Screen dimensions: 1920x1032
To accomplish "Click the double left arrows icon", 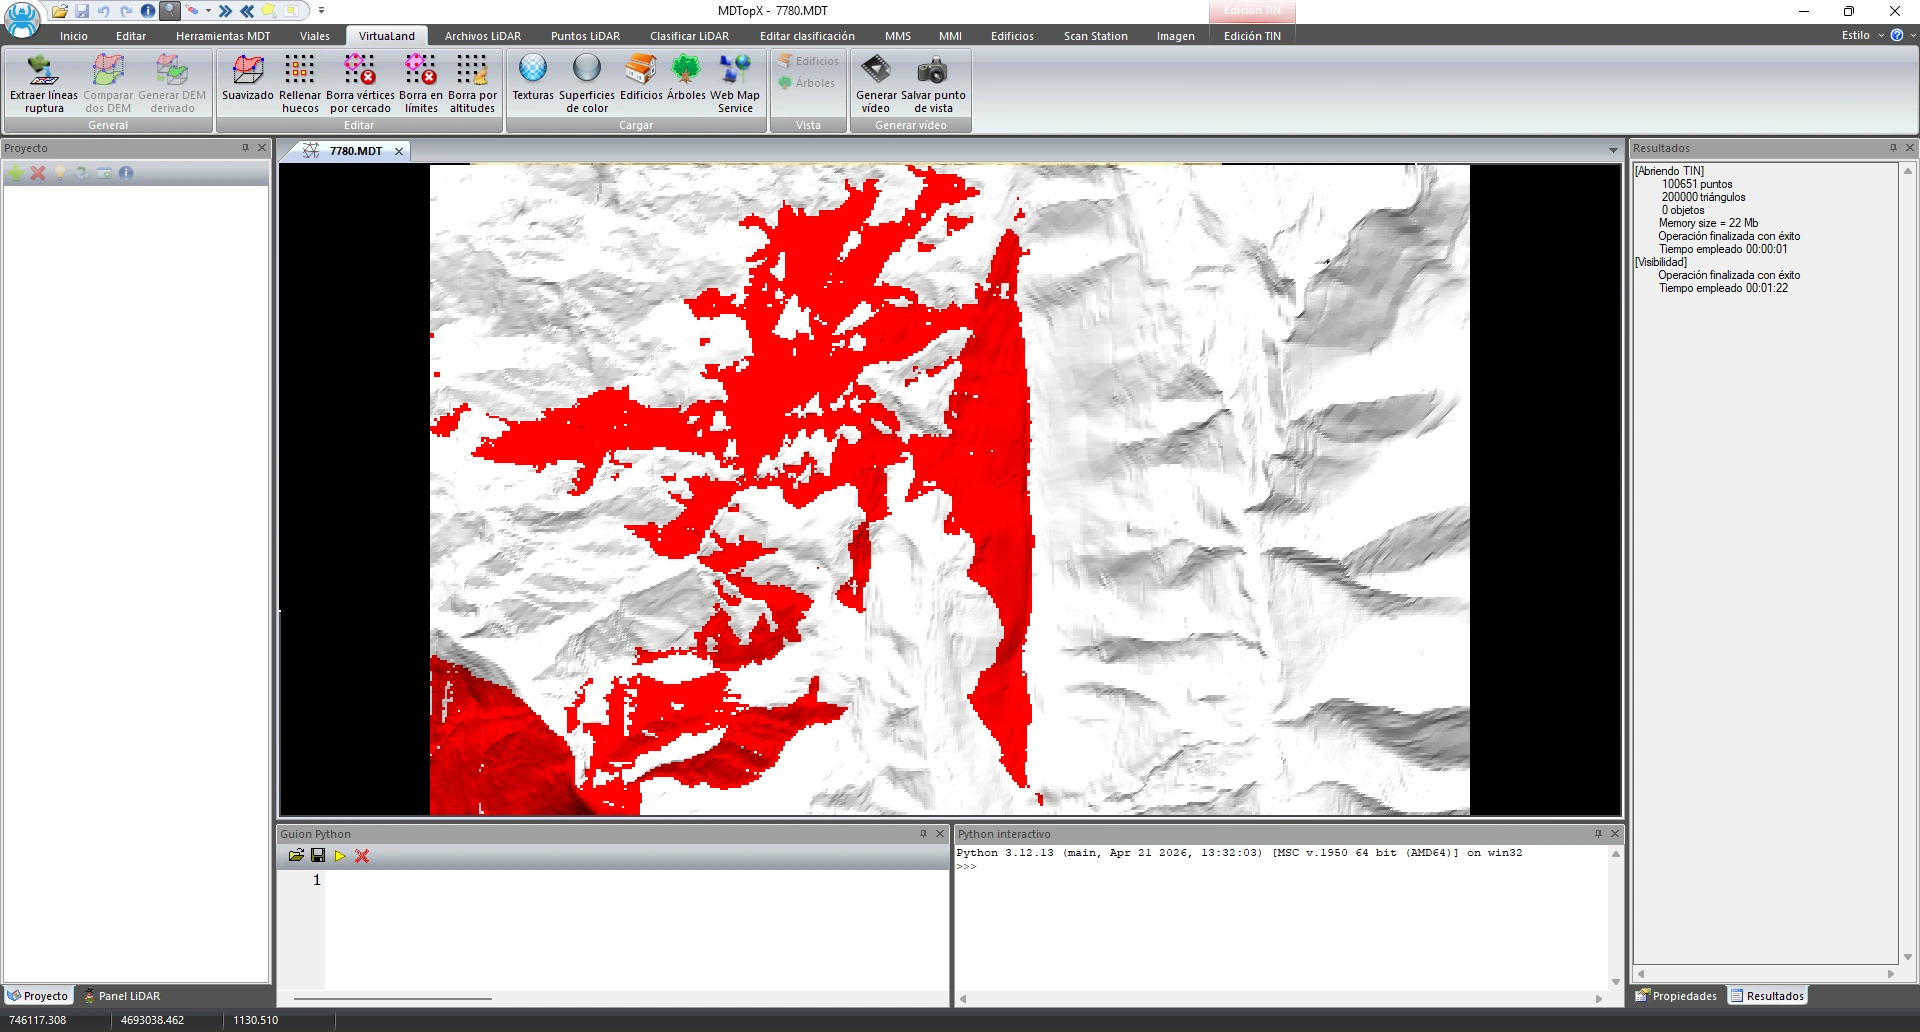I will [x=247, y=11].
